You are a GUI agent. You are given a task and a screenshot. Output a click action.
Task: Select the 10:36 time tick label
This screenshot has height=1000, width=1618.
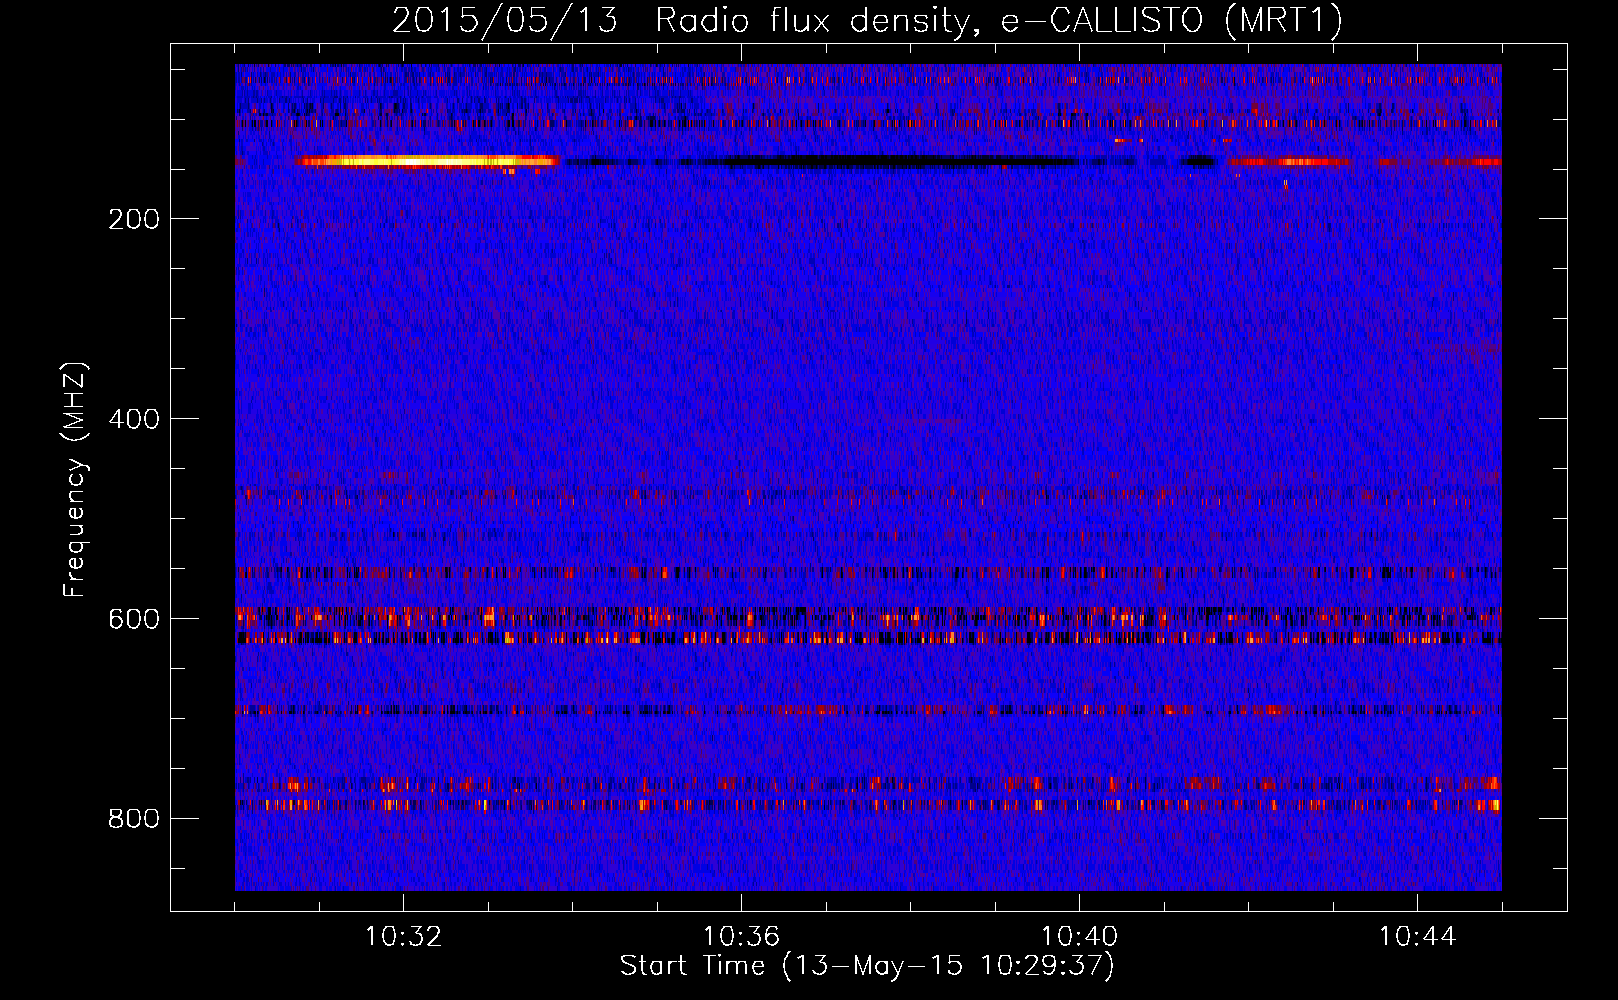point(741,936)
